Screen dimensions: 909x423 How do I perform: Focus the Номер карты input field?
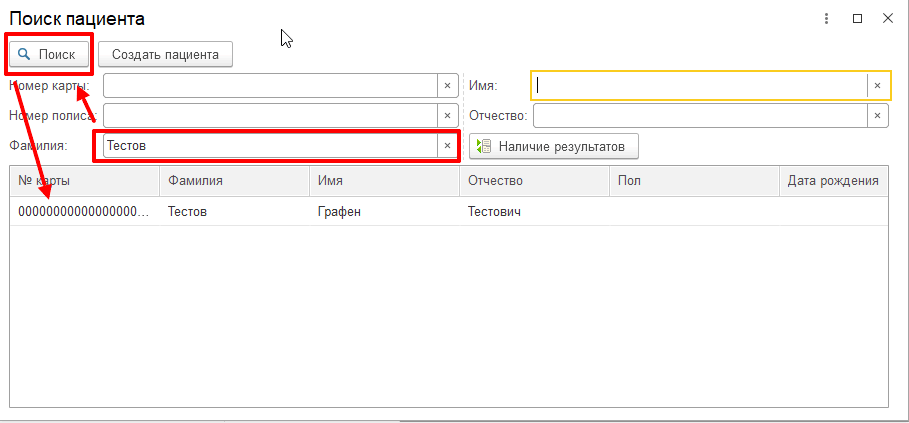(x=270, y=86)
